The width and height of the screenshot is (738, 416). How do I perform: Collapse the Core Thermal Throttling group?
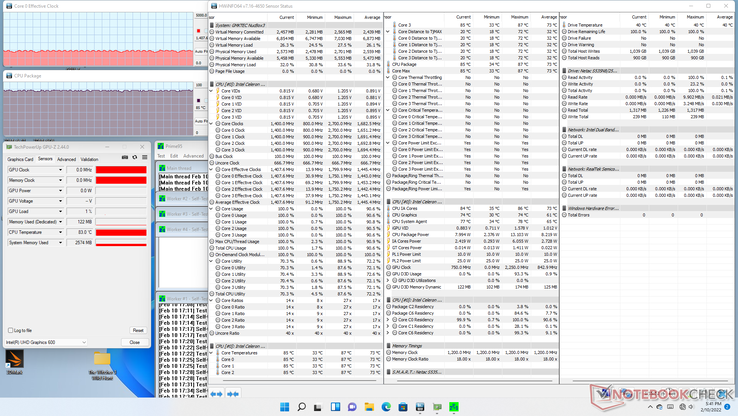(x=388, y=77)
